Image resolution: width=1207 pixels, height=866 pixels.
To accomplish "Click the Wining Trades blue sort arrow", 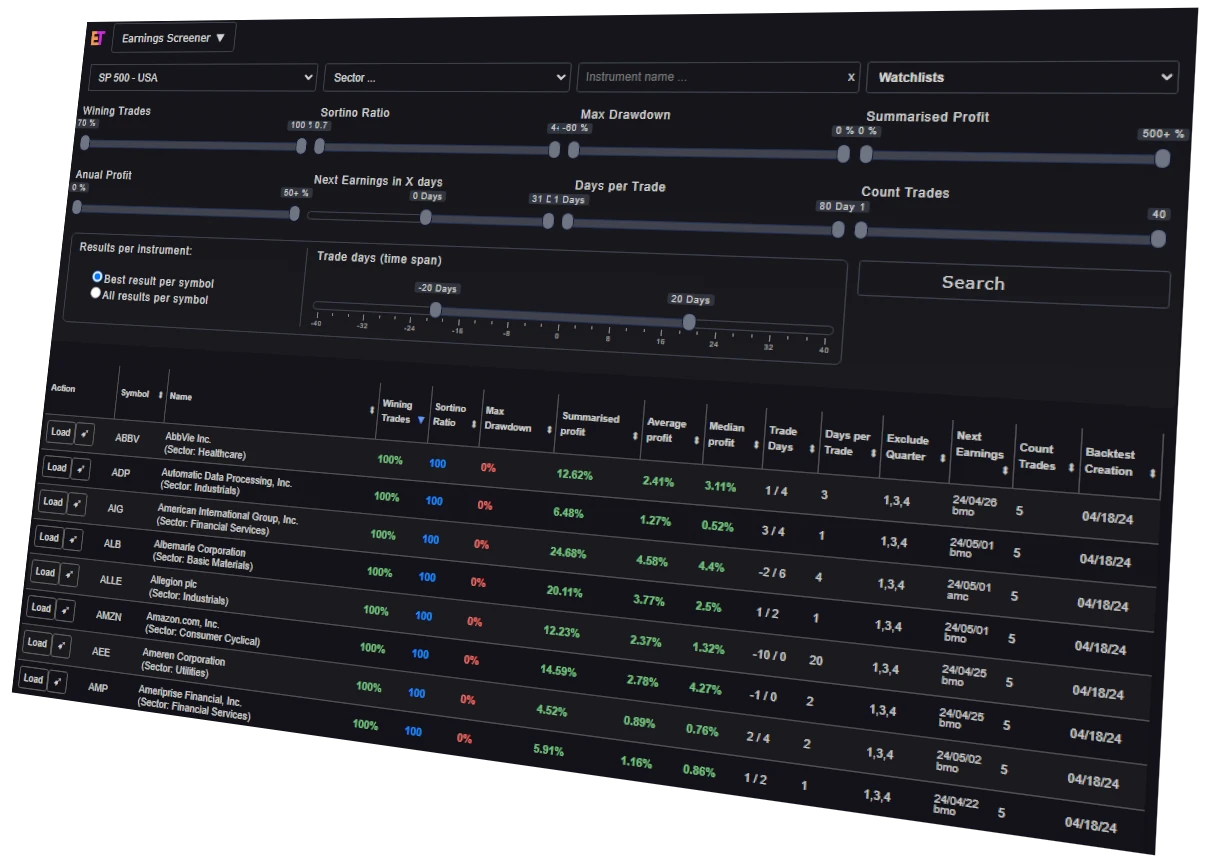I will tap(421, 420).
